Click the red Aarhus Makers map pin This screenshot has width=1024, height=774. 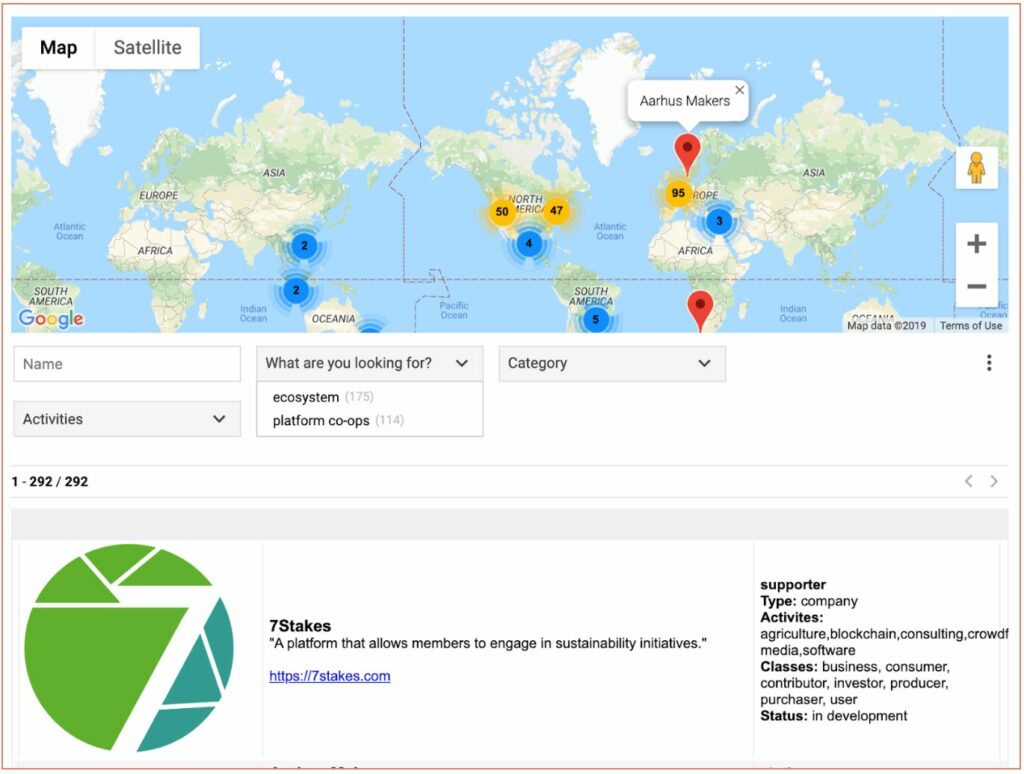[x=686, y=151]
